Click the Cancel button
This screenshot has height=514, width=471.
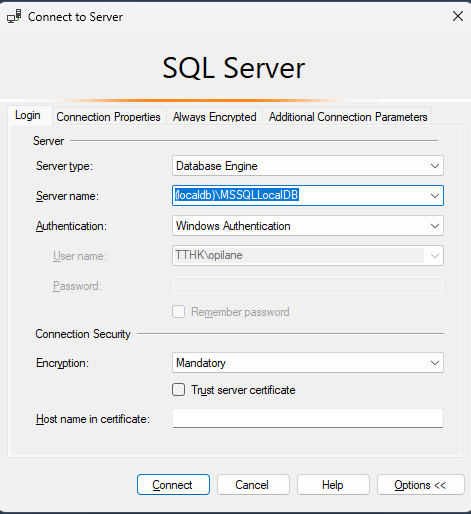click(x=253, y=485)
